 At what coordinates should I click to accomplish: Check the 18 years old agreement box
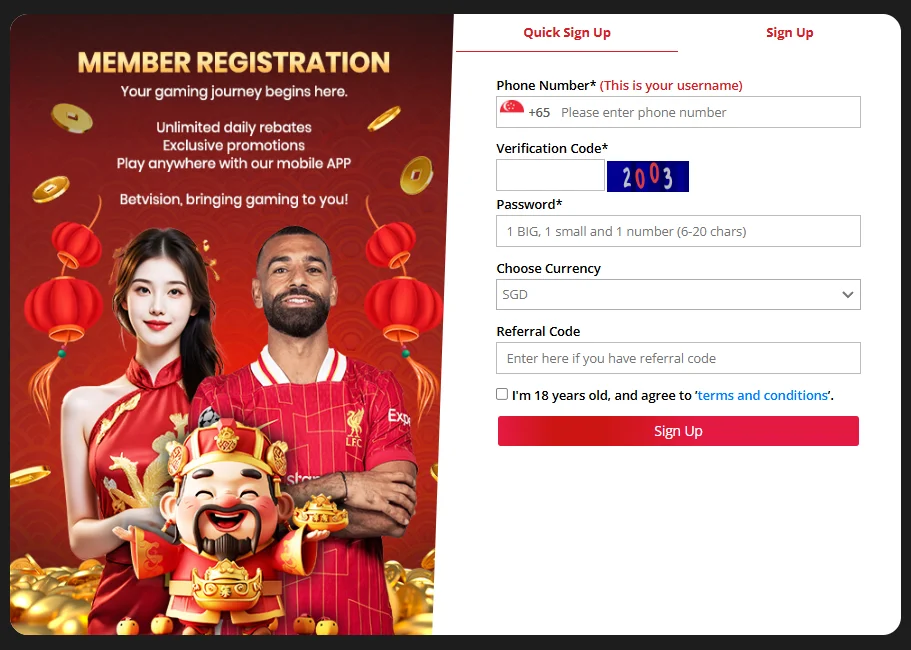pyautogui.click(x=502, y=394)
